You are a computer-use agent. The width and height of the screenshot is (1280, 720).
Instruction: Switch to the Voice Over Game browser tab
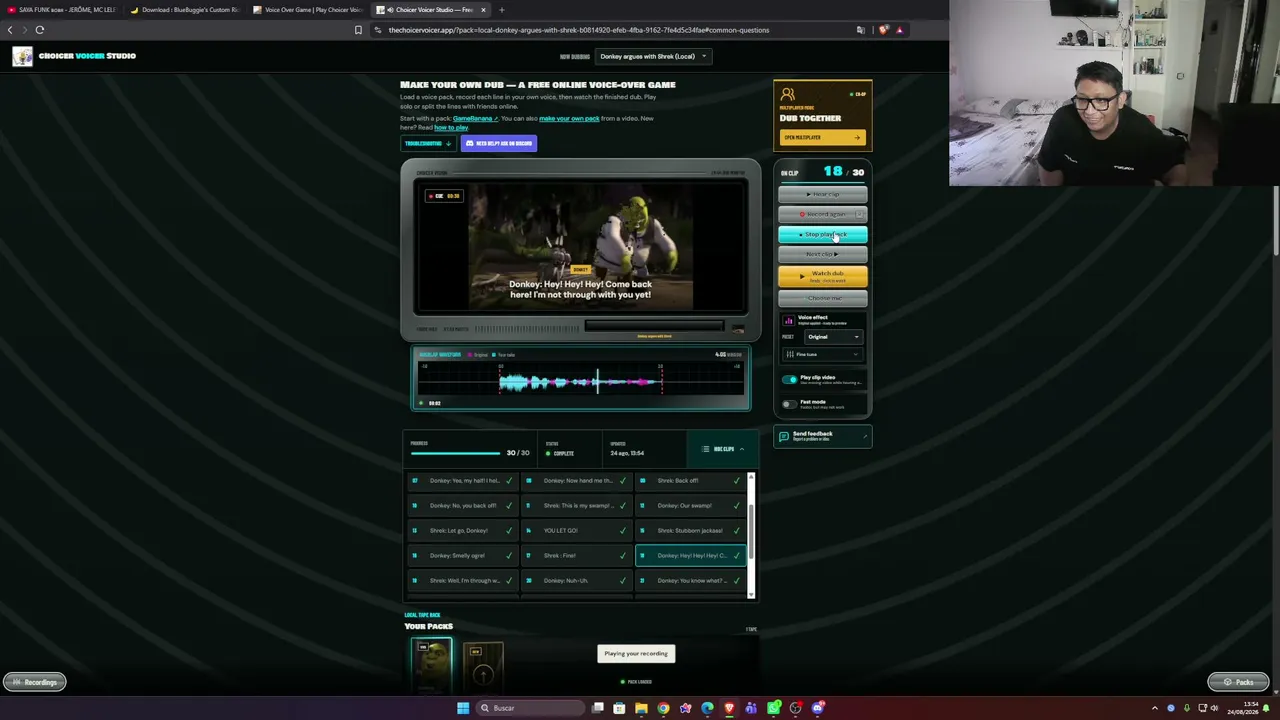pyautogui.click(x=308, y=10)
